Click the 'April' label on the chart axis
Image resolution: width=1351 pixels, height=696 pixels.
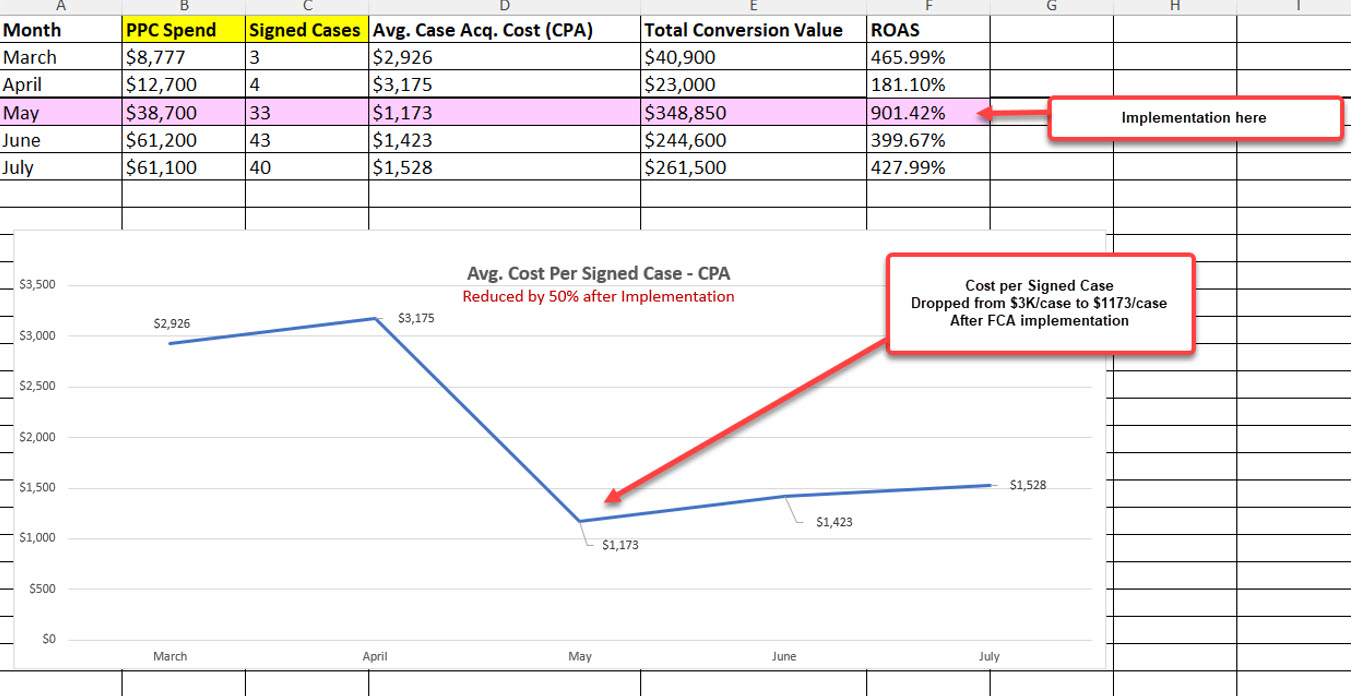[375, 657]
